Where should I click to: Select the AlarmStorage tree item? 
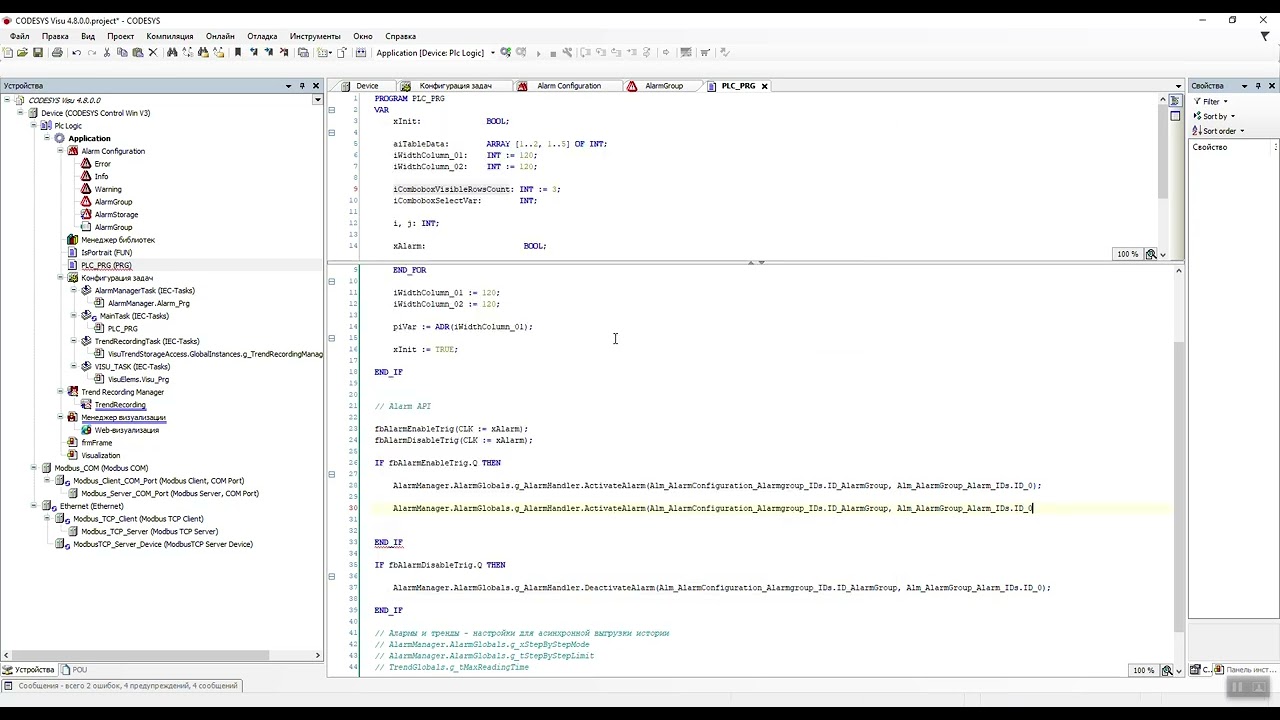click(116, 214)
